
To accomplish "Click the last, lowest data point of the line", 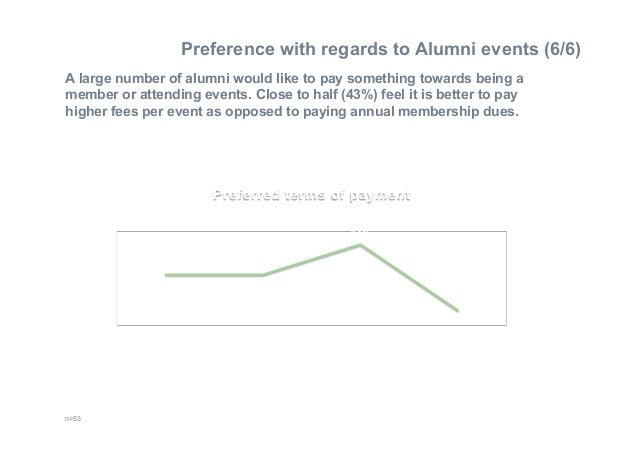I will [457, 311].
